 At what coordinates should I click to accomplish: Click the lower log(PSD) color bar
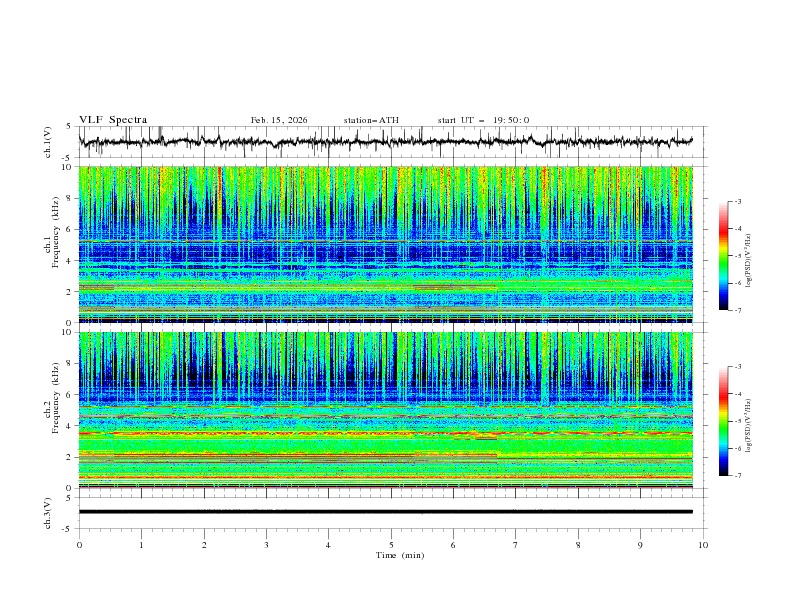click(723, 421)
